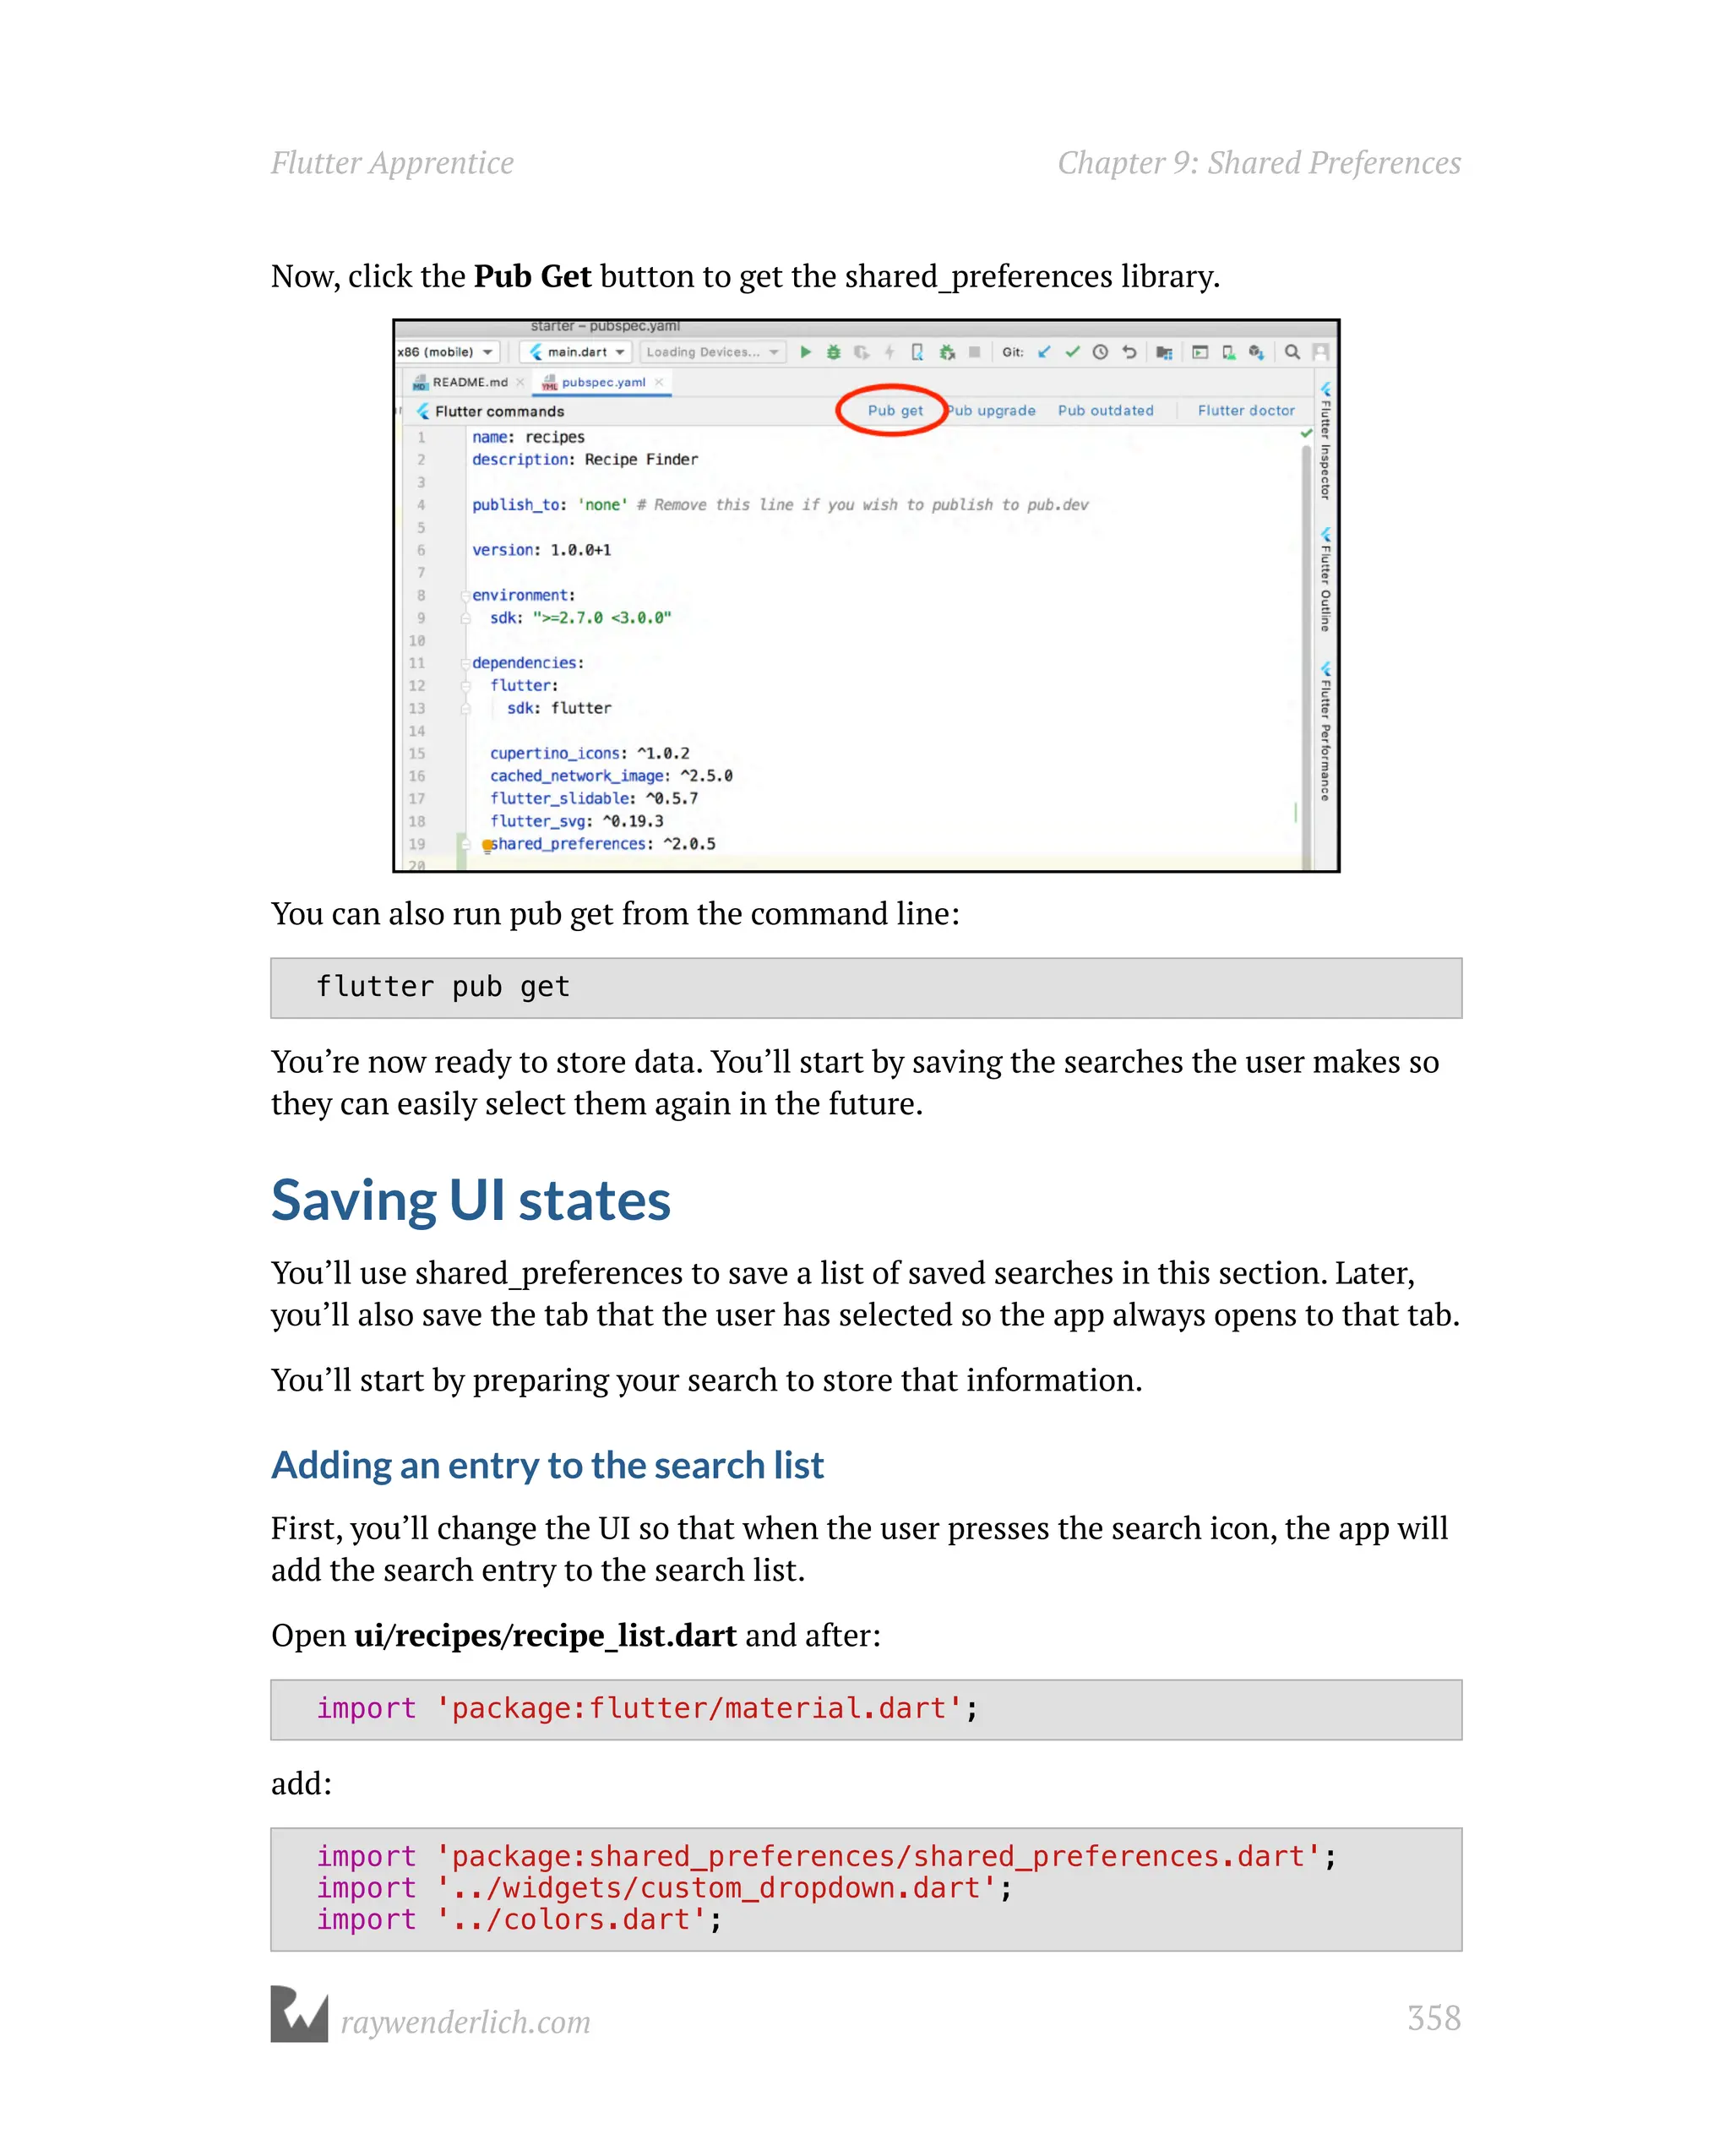Collapse the dependencies block fold marker
The image size is (1730, 2156).
[465, 664]
